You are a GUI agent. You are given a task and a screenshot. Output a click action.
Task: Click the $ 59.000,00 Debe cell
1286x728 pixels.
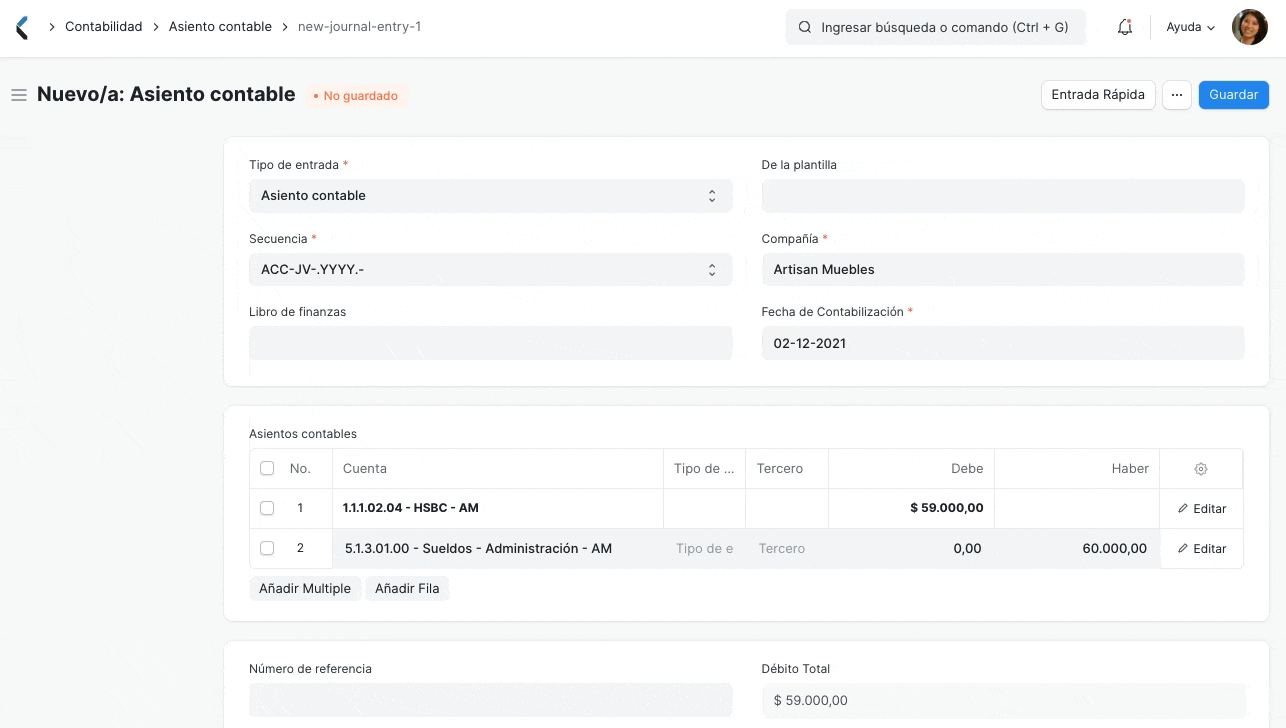[912, 509]
